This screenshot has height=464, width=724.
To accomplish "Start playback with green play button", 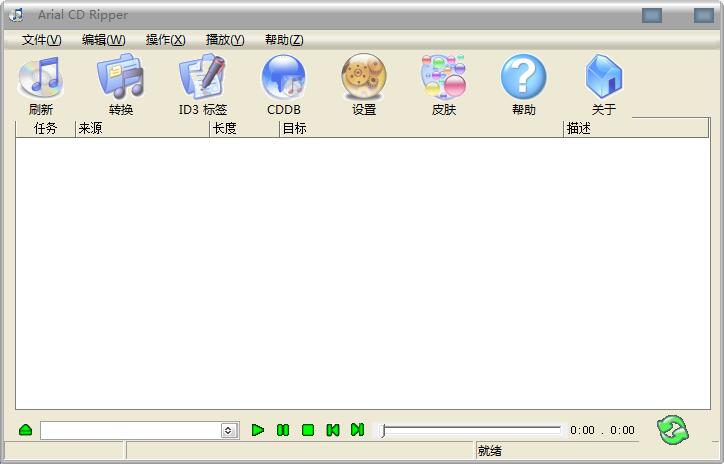I will tap(258, 430).
